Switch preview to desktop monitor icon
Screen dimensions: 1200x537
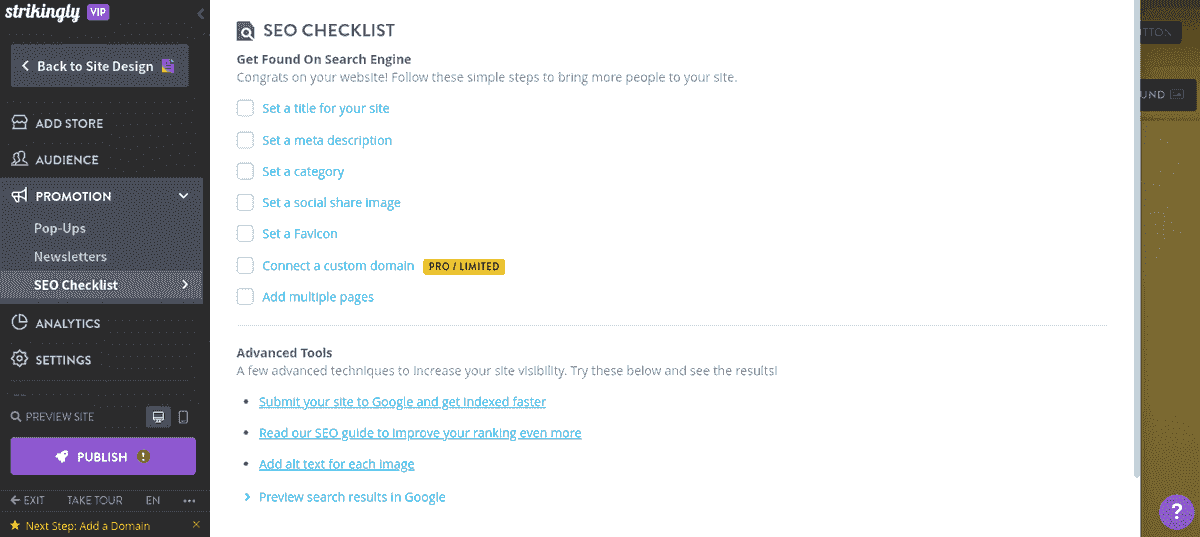click(158, 417)
